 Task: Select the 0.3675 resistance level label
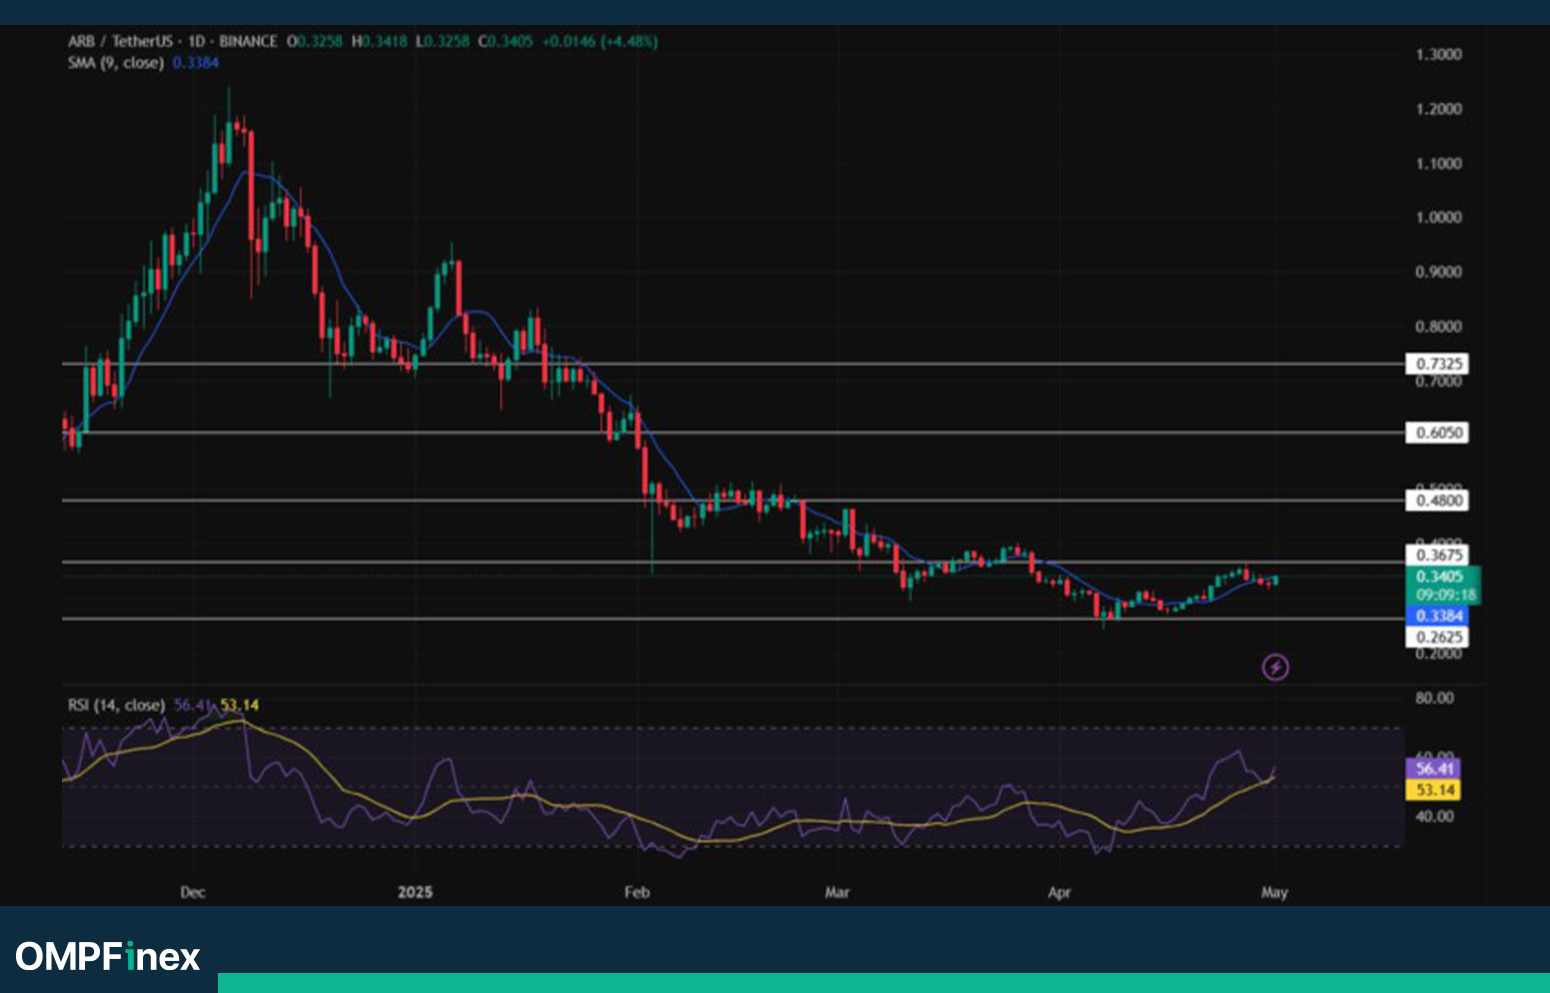[x=1437, y=555]
